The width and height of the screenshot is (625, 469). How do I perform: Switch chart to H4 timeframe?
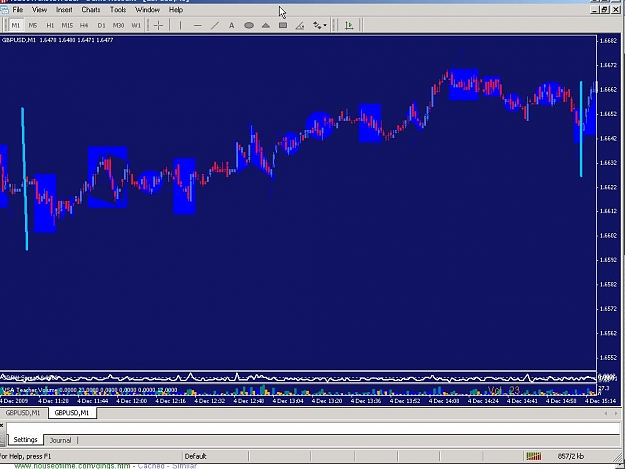click(x=84, y=26)
